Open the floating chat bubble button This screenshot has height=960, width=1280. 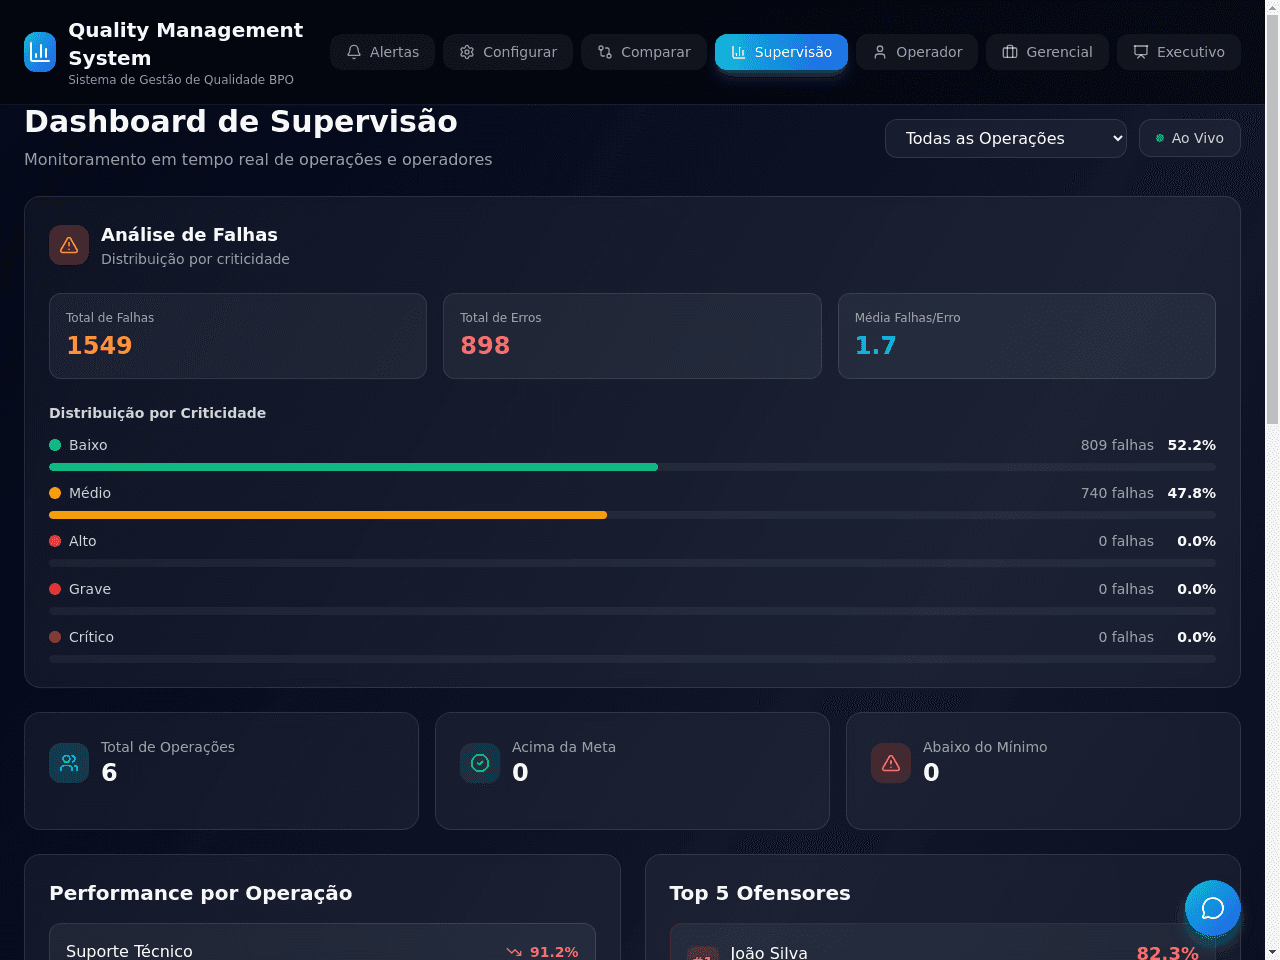(1213, 908)
